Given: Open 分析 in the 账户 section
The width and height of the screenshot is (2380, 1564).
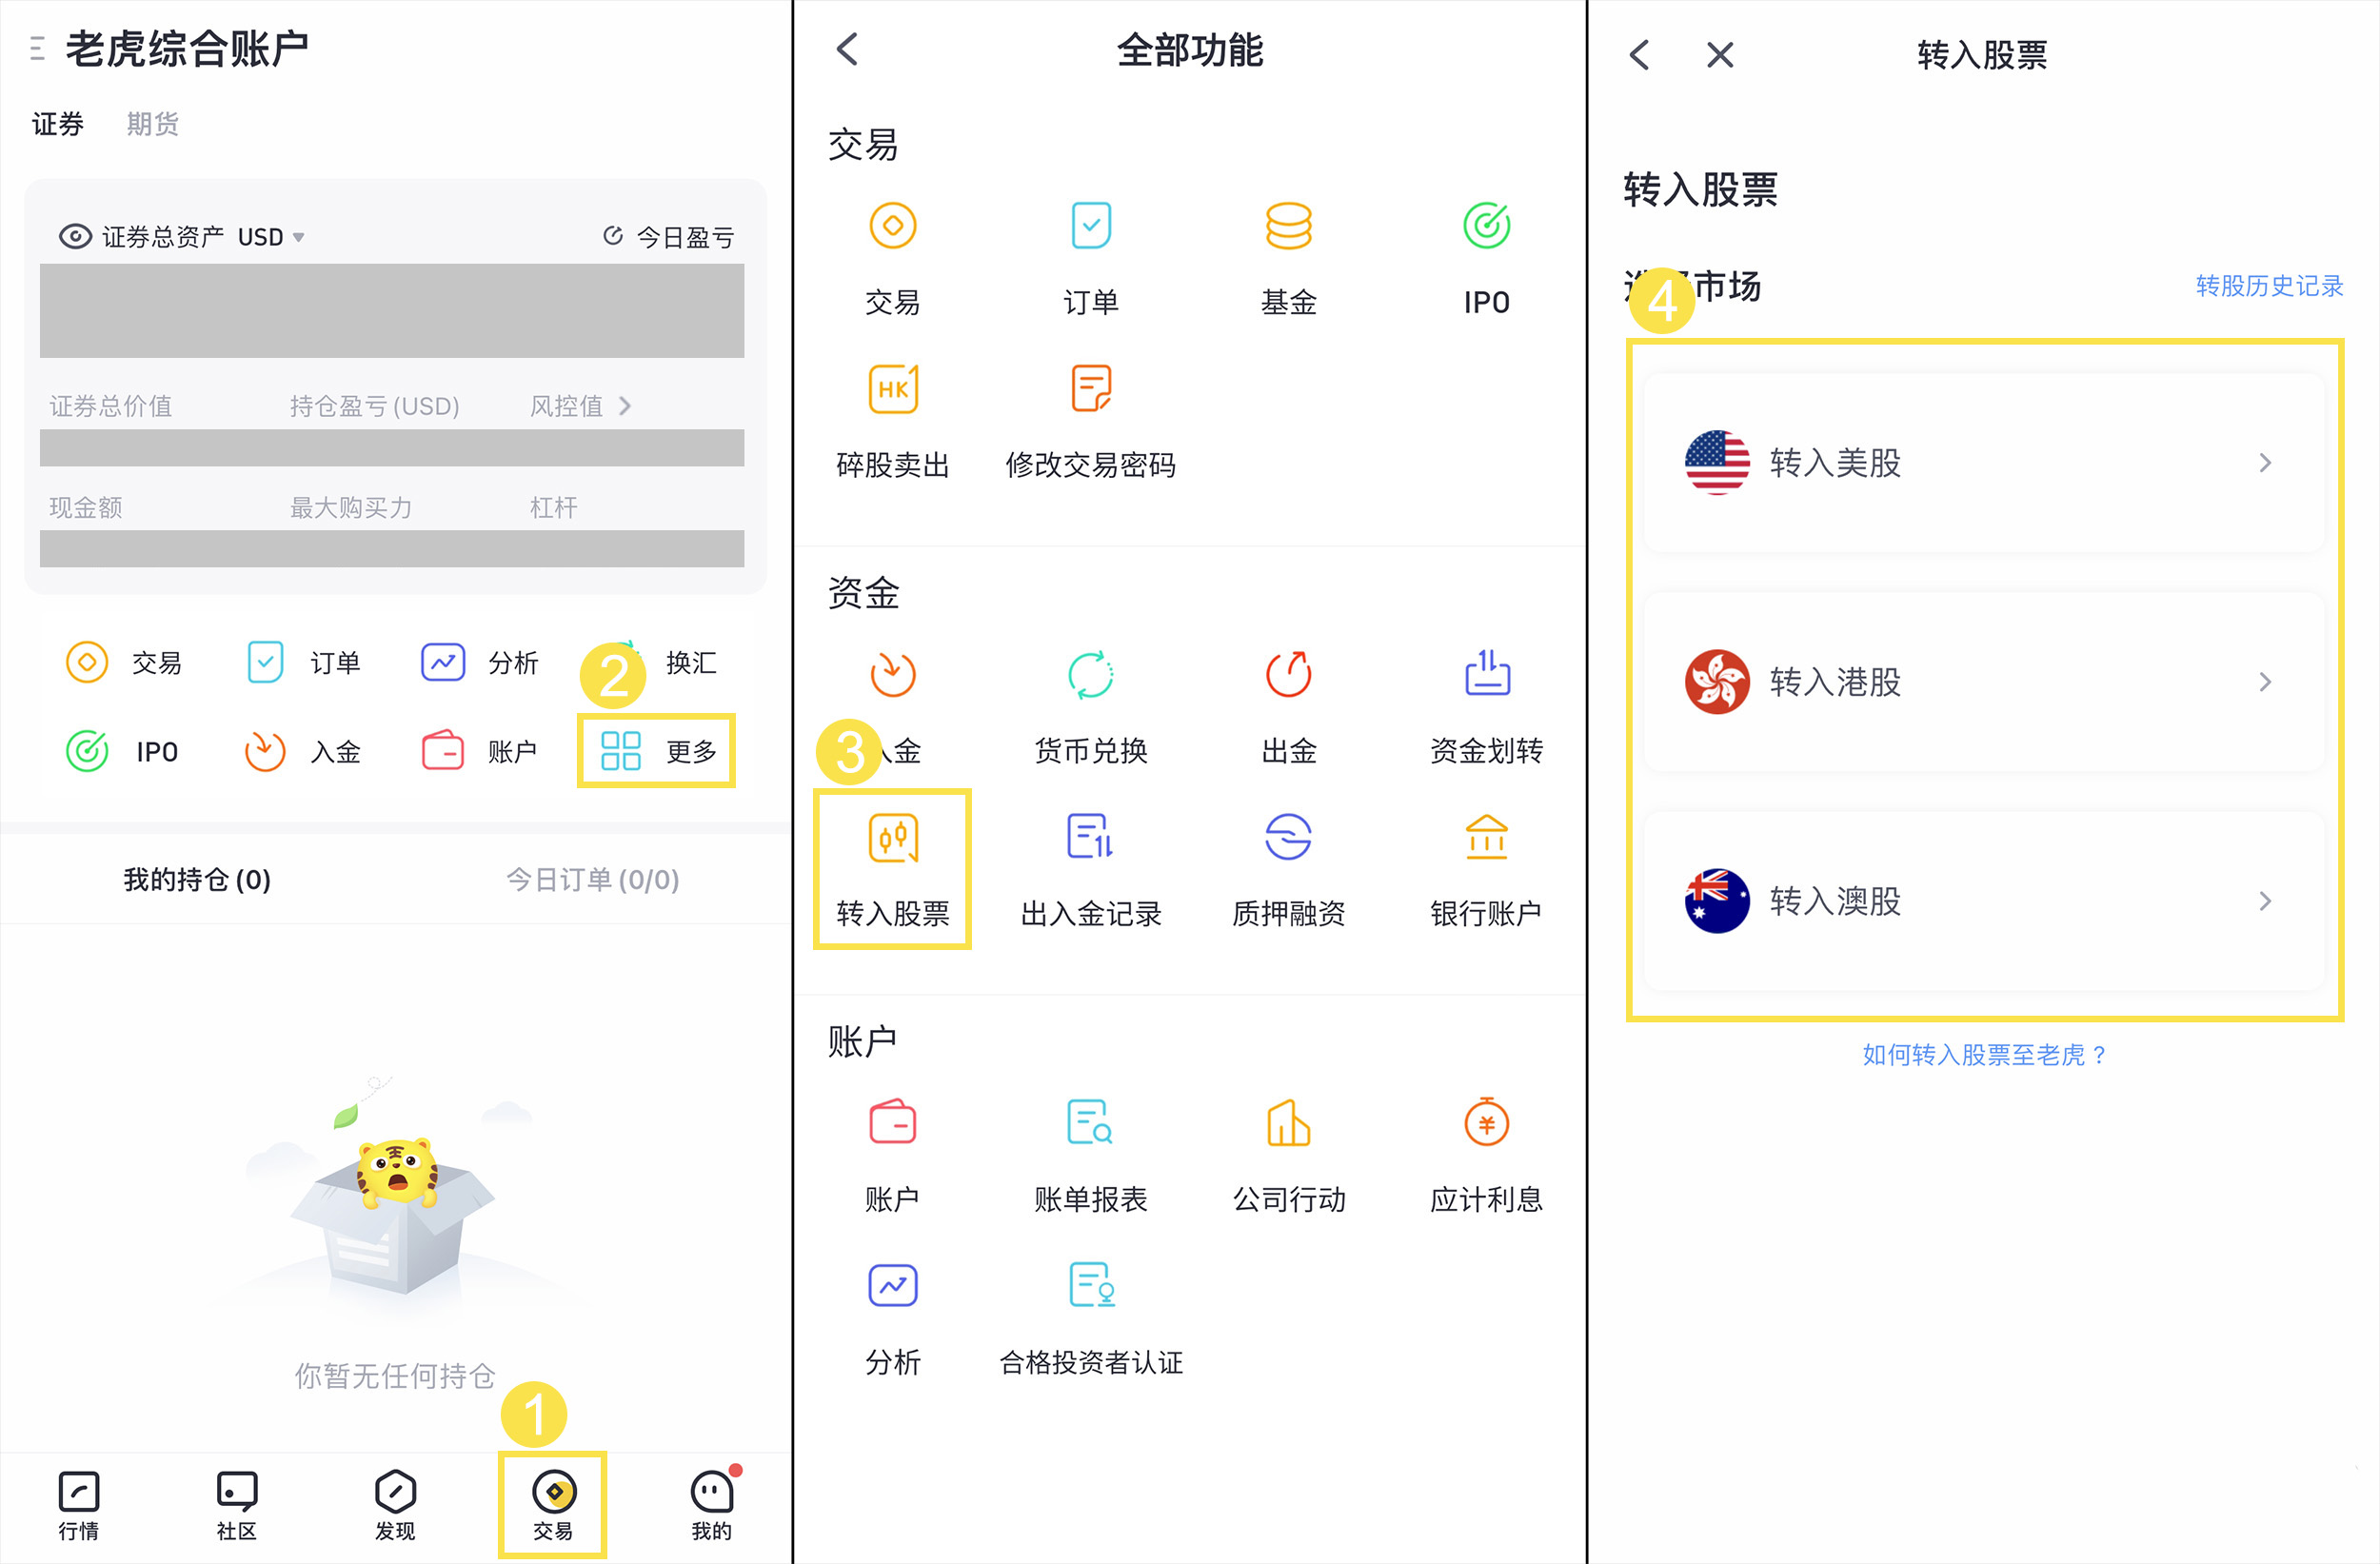Looking at the screenshot, I should pos(893,1319).
